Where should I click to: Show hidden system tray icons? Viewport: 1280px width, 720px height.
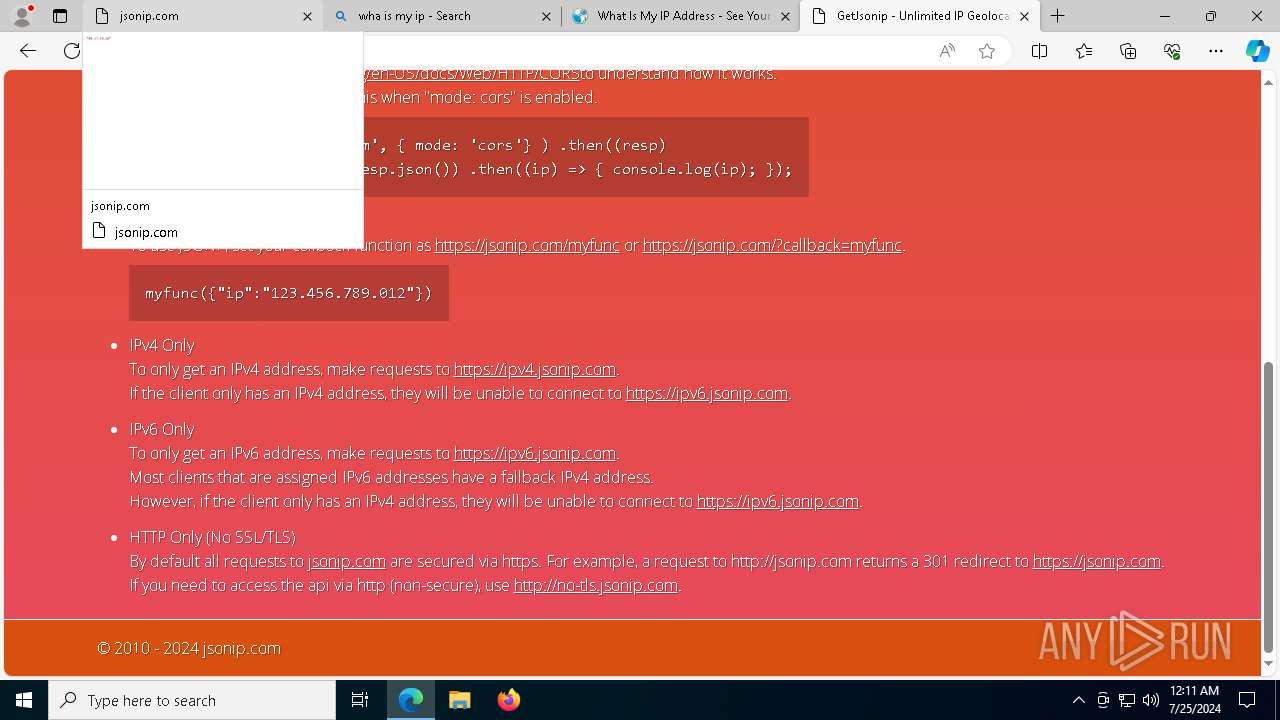[x=1078, y=700]
